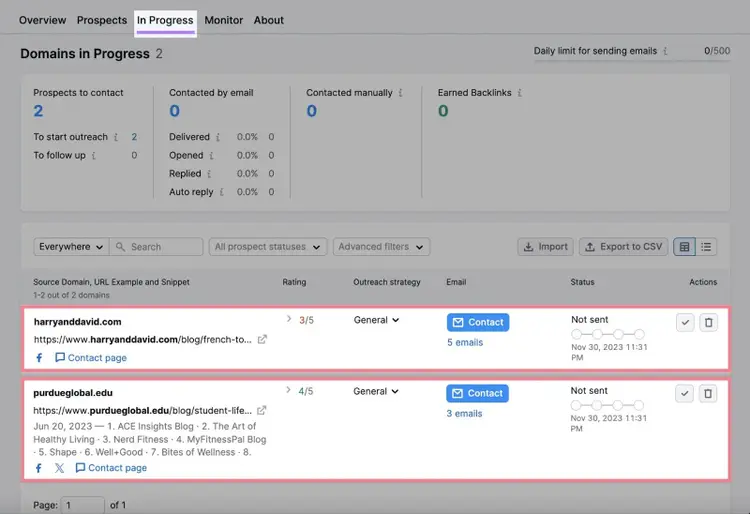The height and width of the screenshot is (514, 750).
Task: Open All prospect statuses dropdown
Action: [268, 247]
